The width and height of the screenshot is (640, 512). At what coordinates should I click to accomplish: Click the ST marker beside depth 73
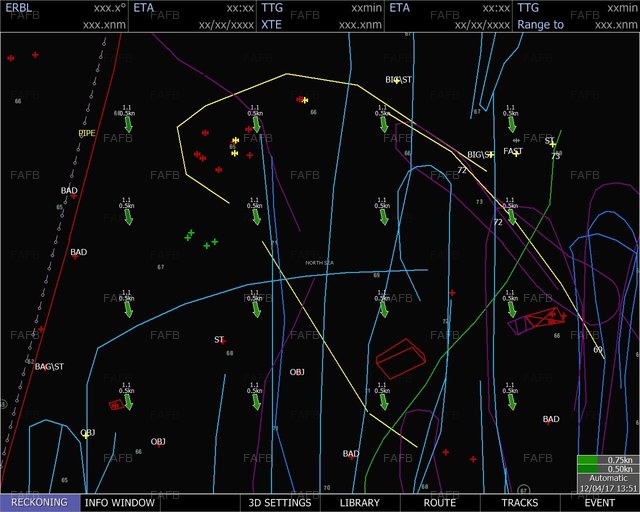point(551,142)
